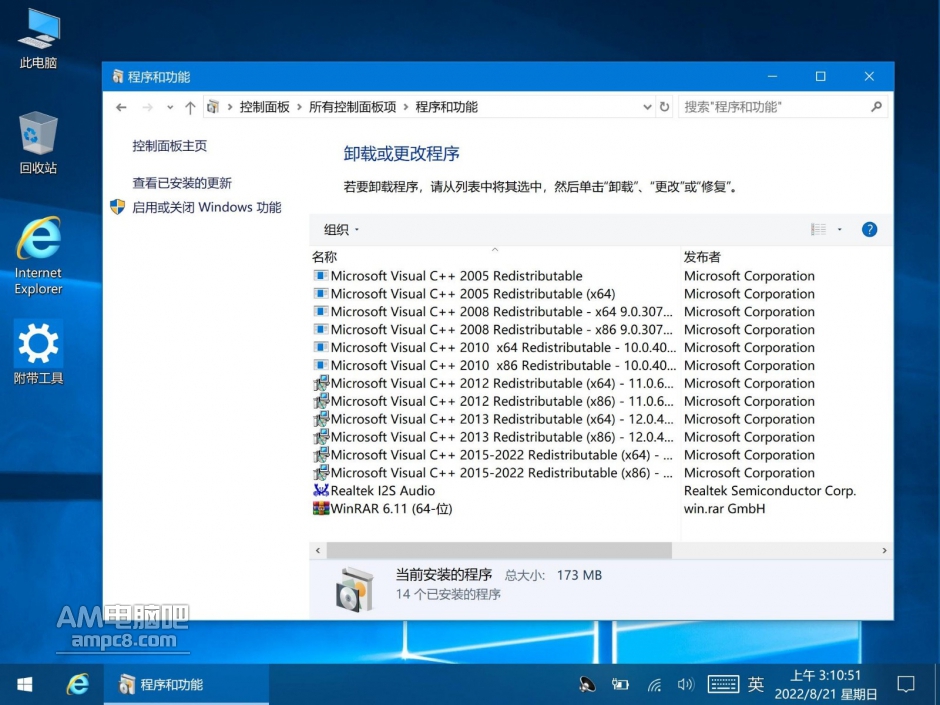Image resolution: width=940 pixels, height=705 pixels.
Task: Click the forward arrow in navigation bar
Action: 147,107
